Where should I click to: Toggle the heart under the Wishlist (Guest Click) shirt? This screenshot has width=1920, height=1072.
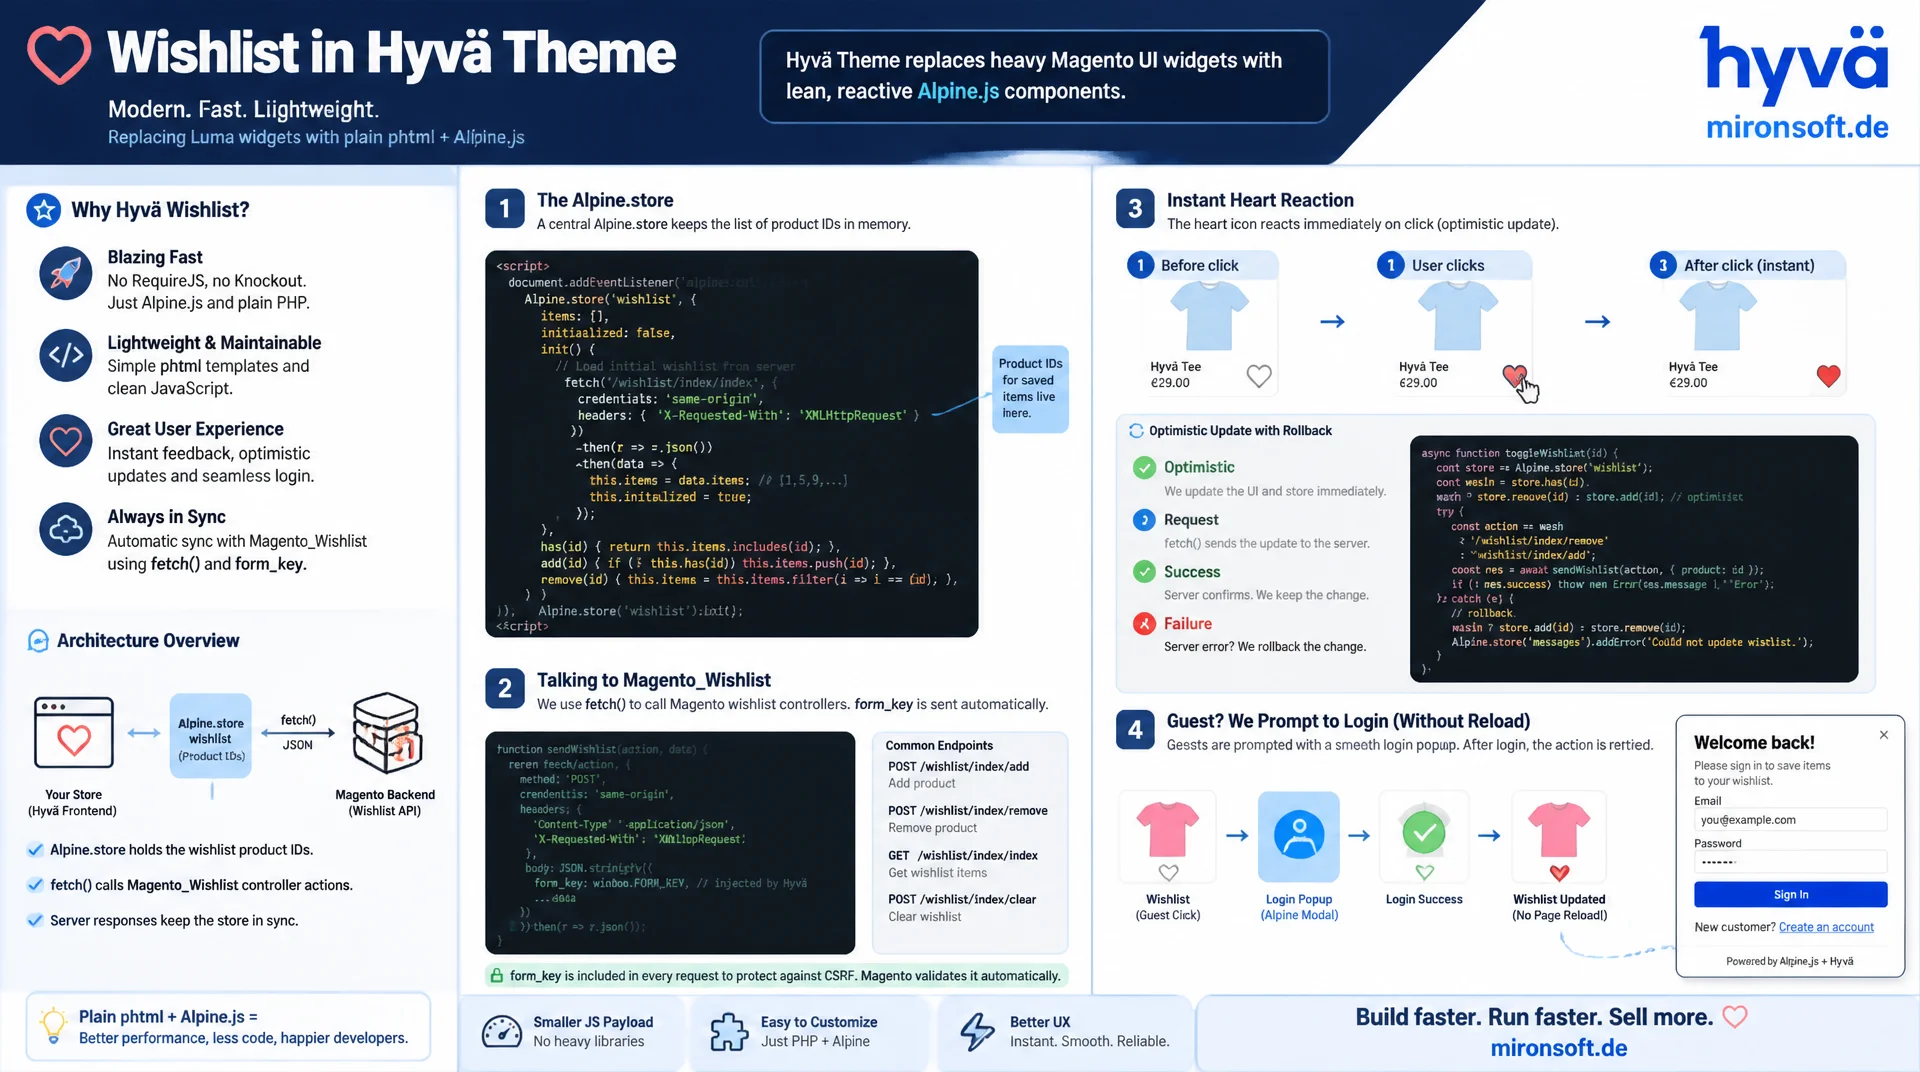[x=1168, y=872]
